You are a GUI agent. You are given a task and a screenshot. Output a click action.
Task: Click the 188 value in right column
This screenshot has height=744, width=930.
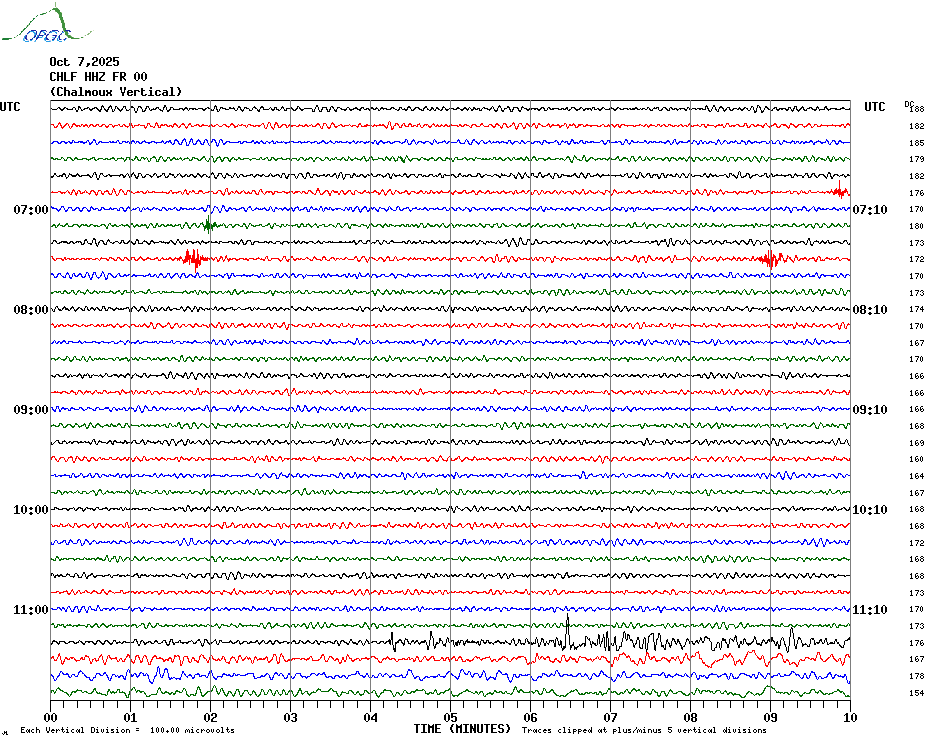(916, 109)
